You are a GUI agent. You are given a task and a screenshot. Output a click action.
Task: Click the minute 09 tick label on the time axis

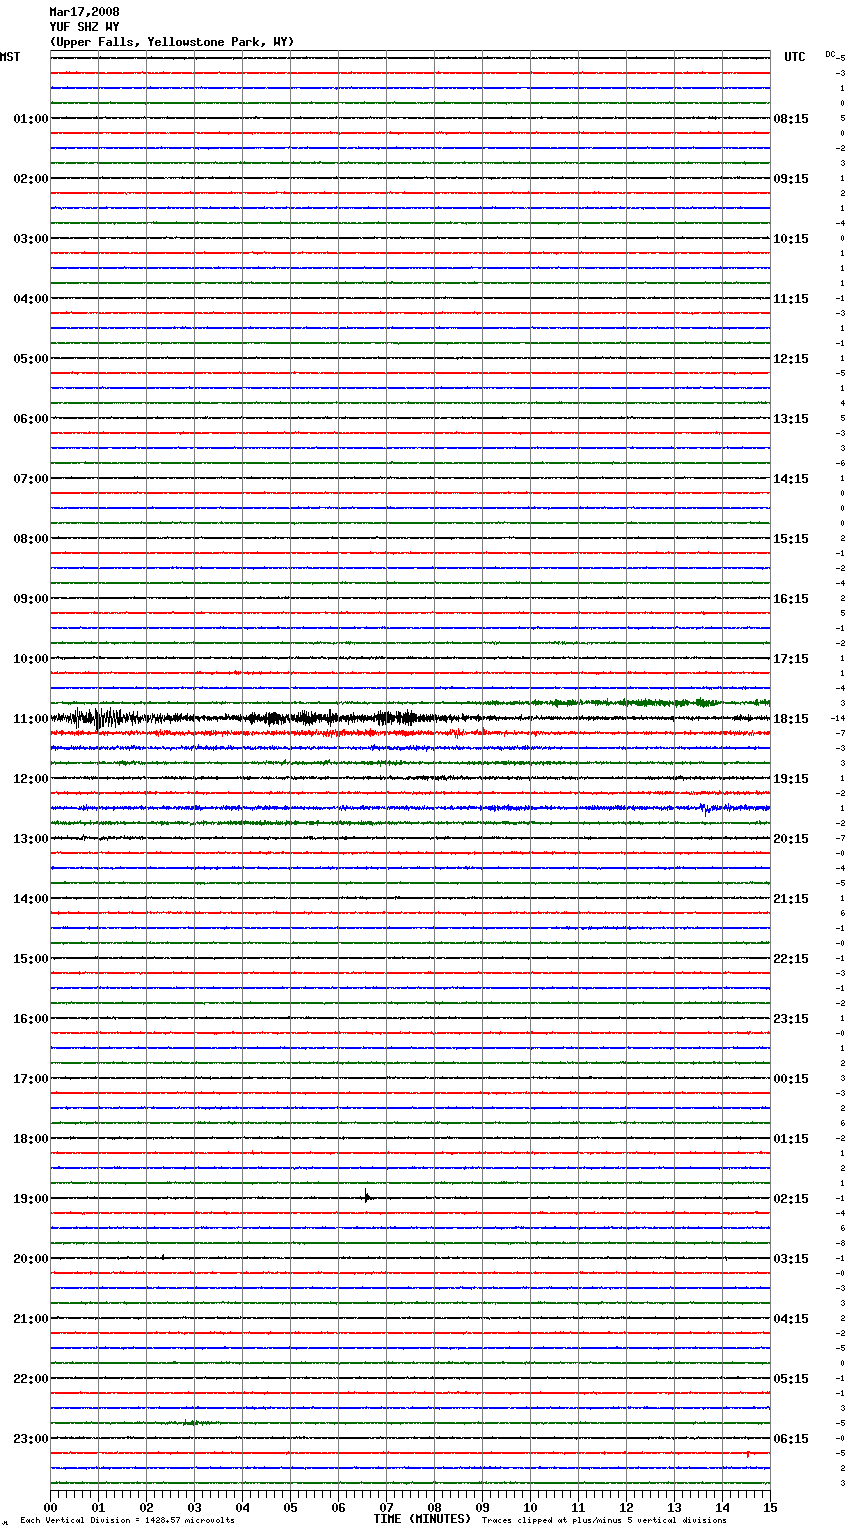(482, 1507)
